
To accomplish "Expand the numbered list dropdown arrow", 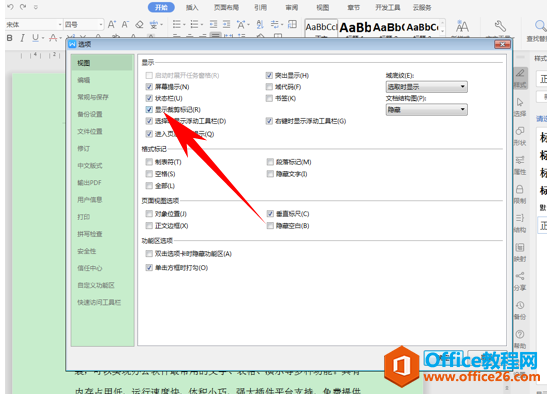I will 201,24.
